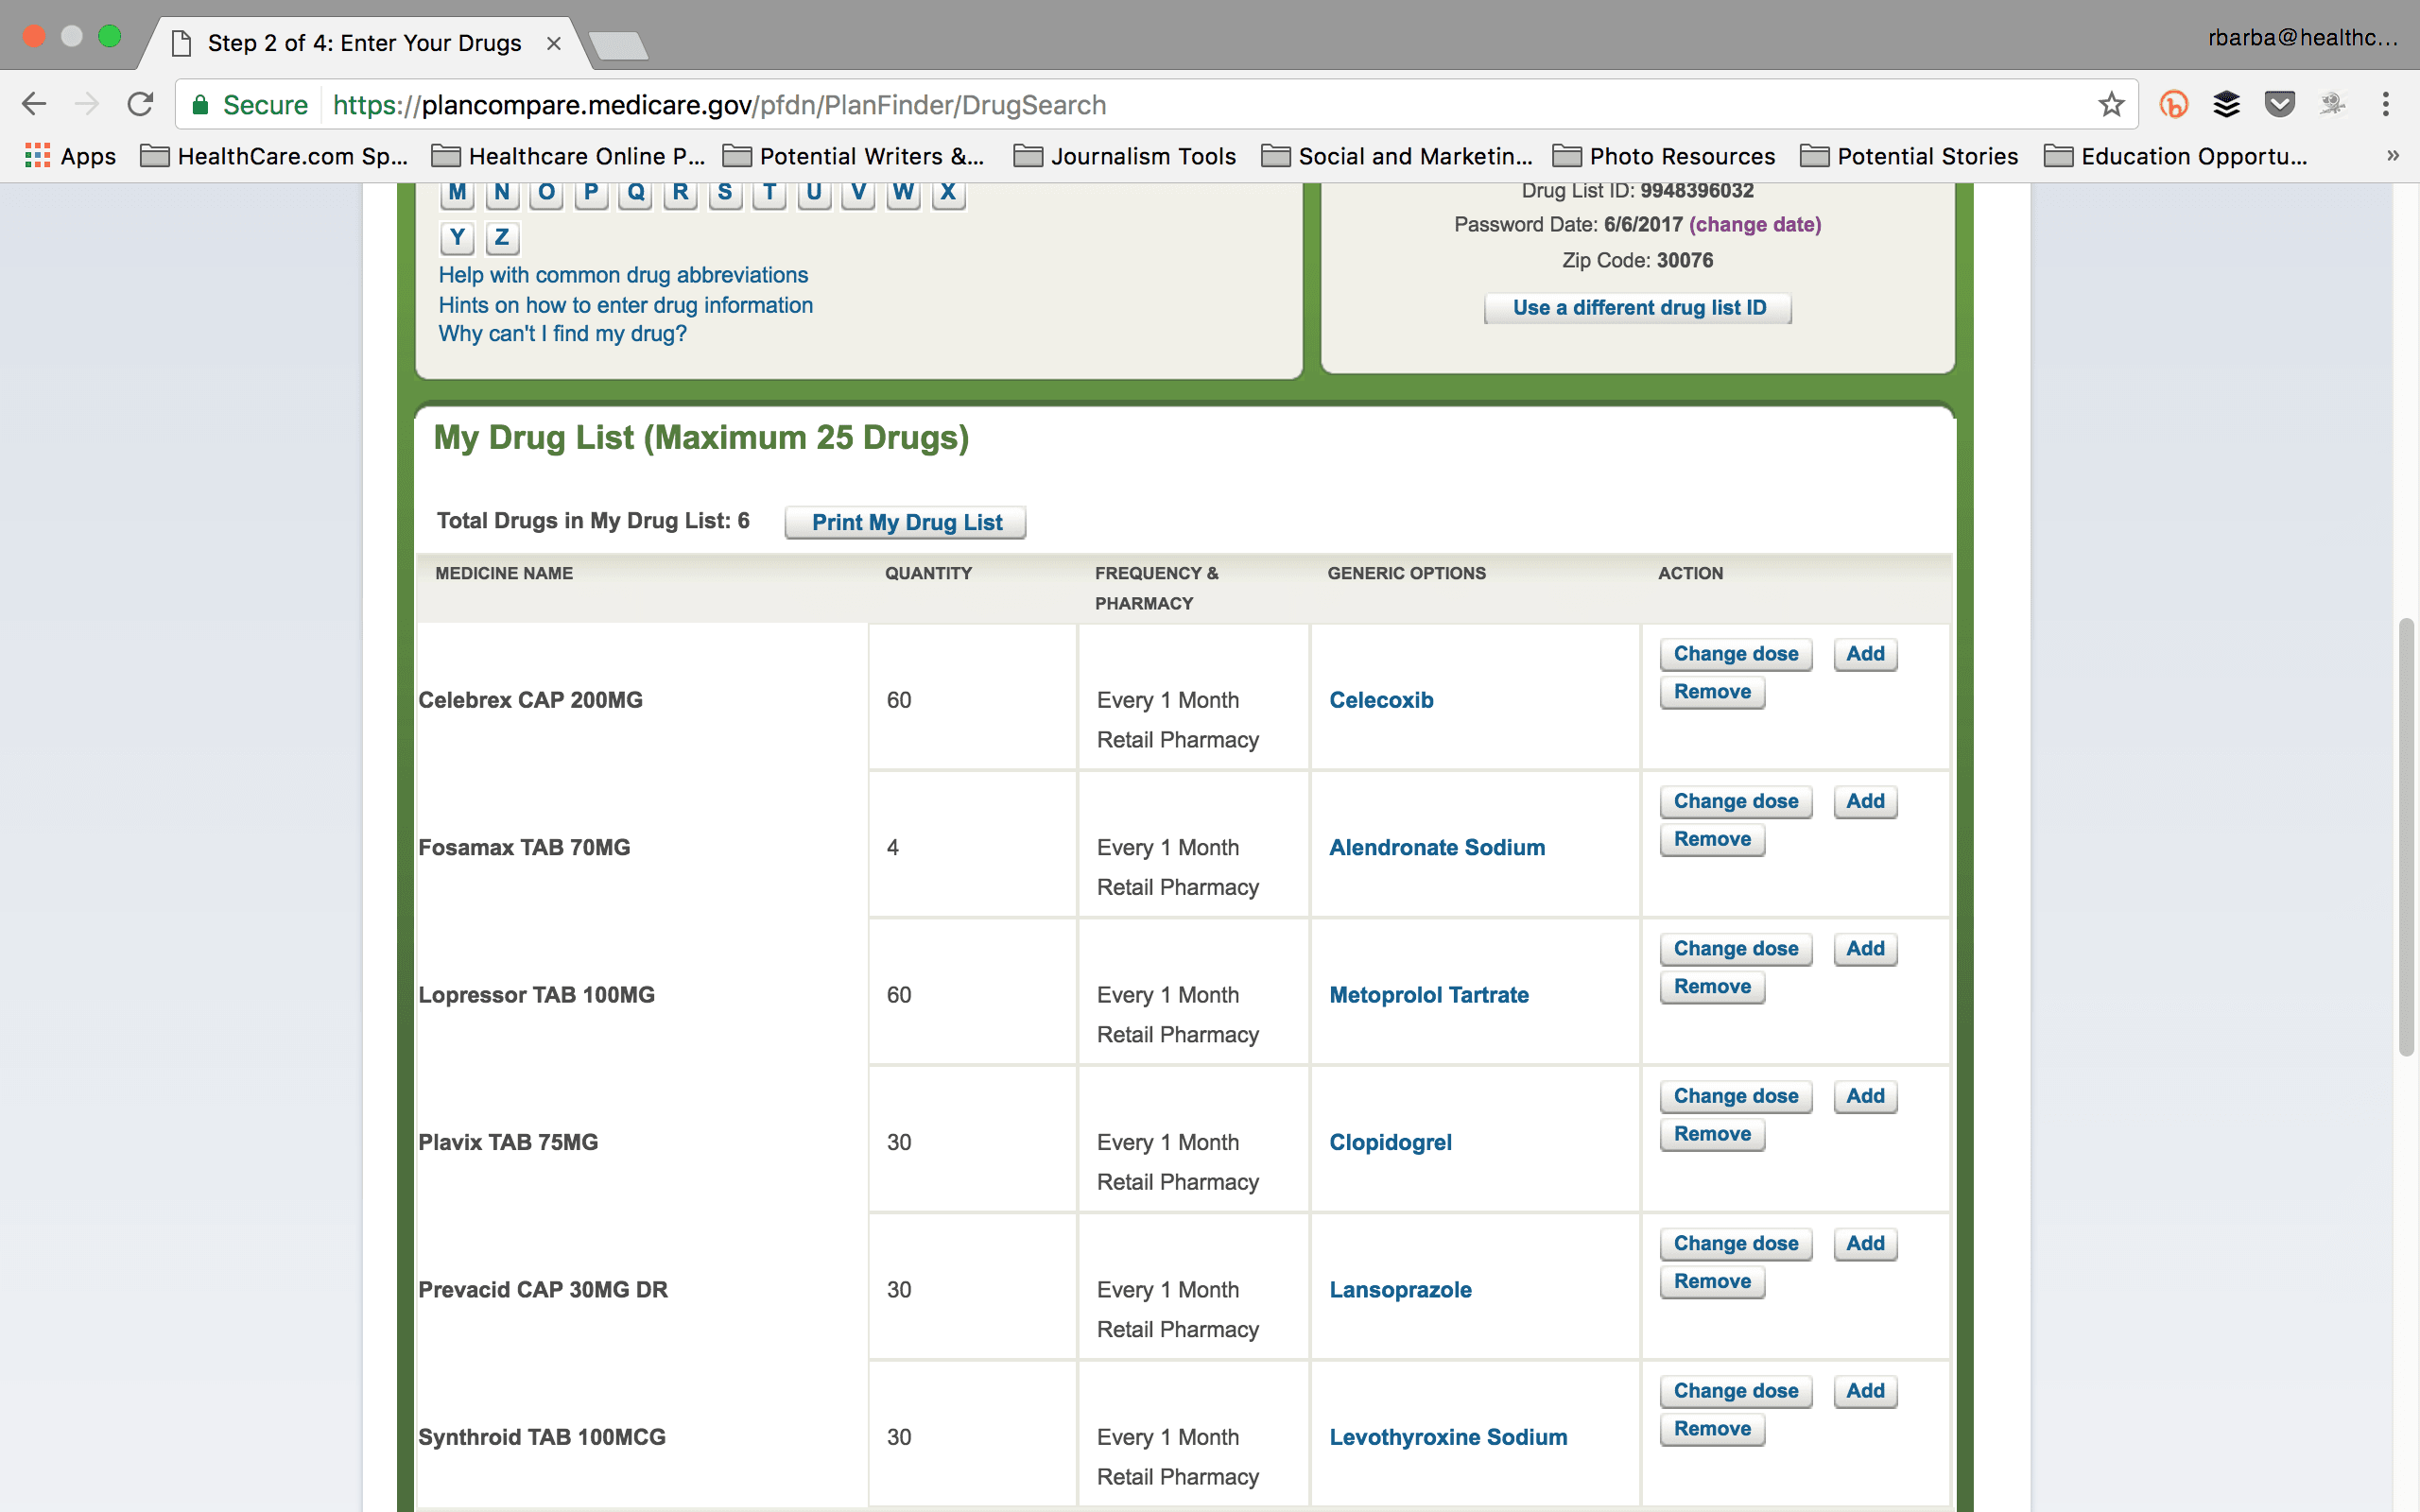Open a new tab beside the current one

(x=618, y=45)
